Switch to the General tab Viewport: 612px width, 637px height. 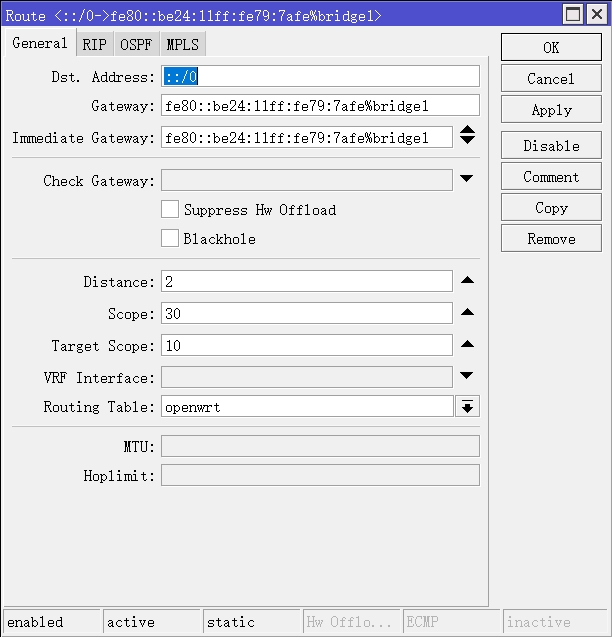[40, 43]
